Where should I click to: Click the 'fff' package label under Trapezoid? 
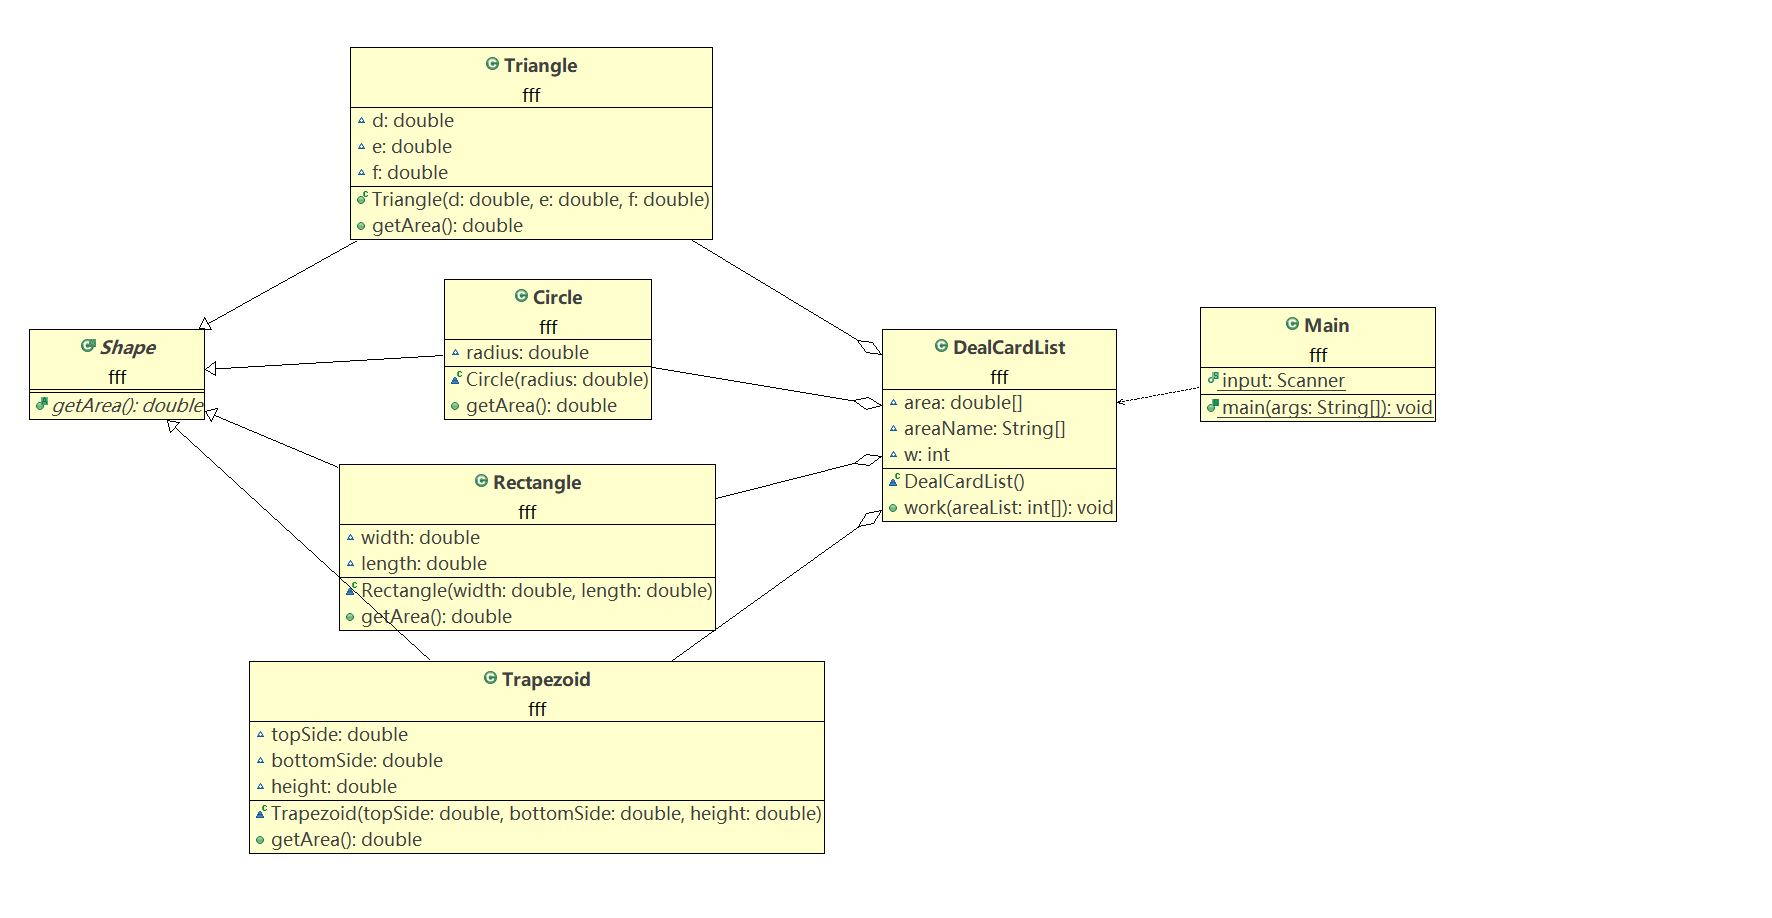click(537, 709)
